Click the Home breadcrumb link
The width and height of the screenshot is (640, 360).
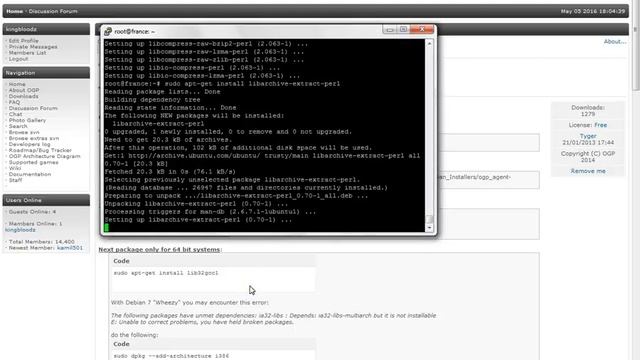(x=14, y=11)
